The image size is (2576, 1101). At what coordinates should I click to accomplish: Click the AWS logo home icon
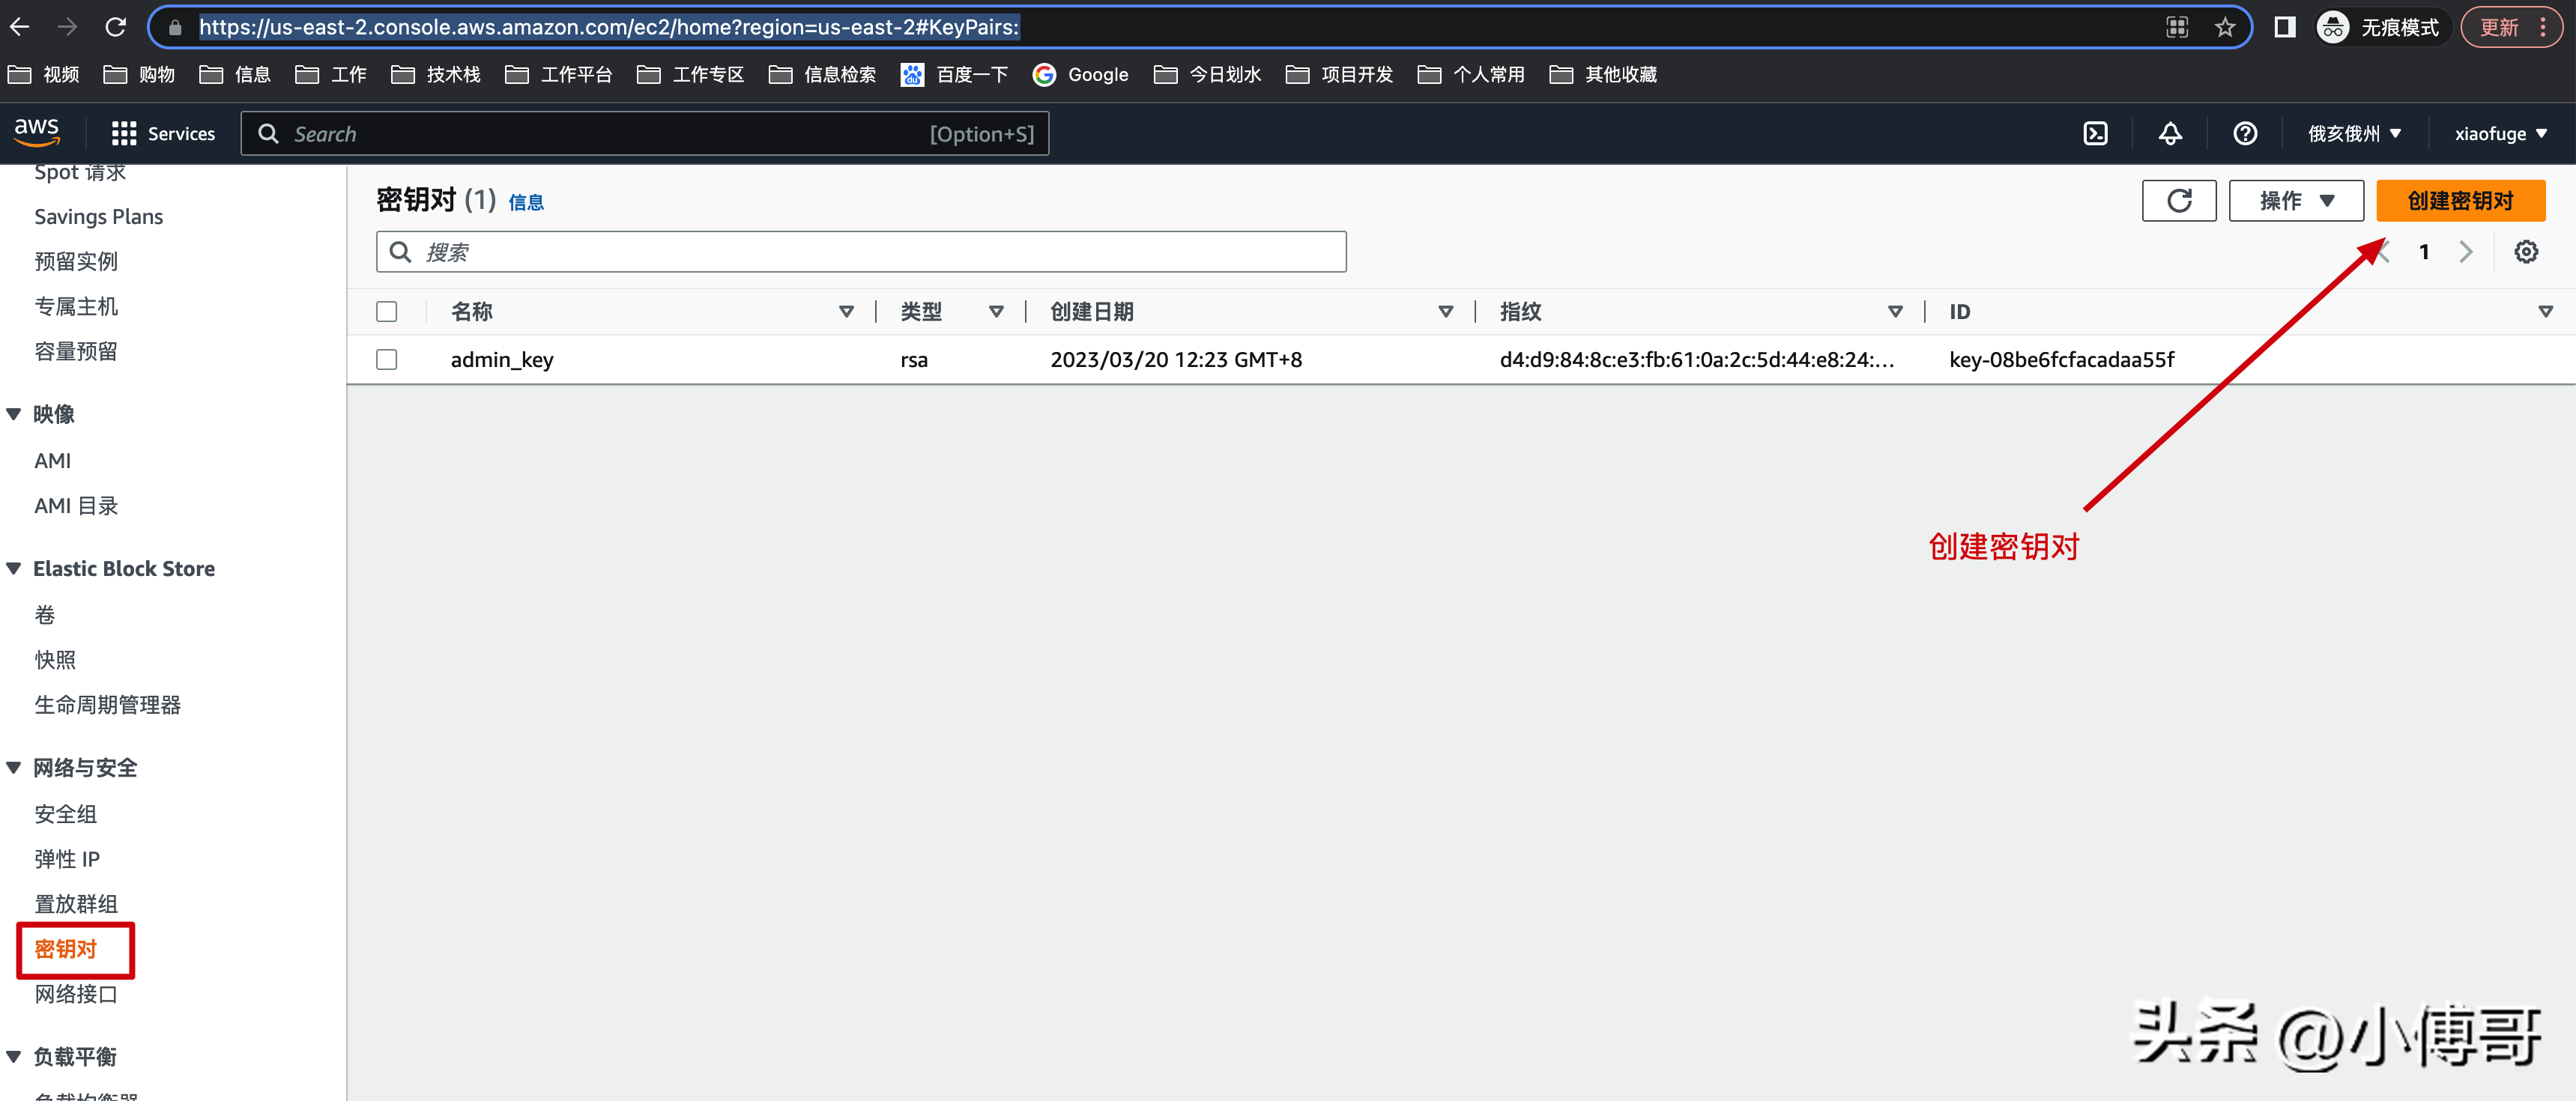click(37, 132)
